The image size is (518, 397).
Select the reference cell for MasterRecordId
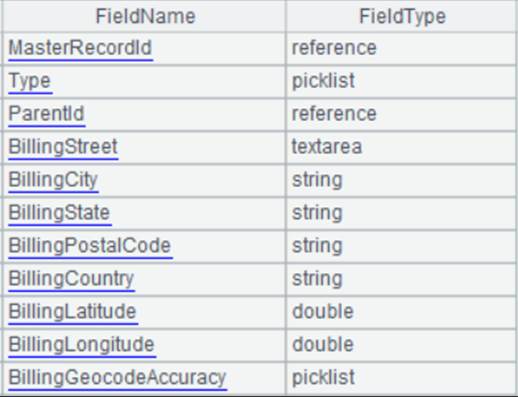coord(401,48)
